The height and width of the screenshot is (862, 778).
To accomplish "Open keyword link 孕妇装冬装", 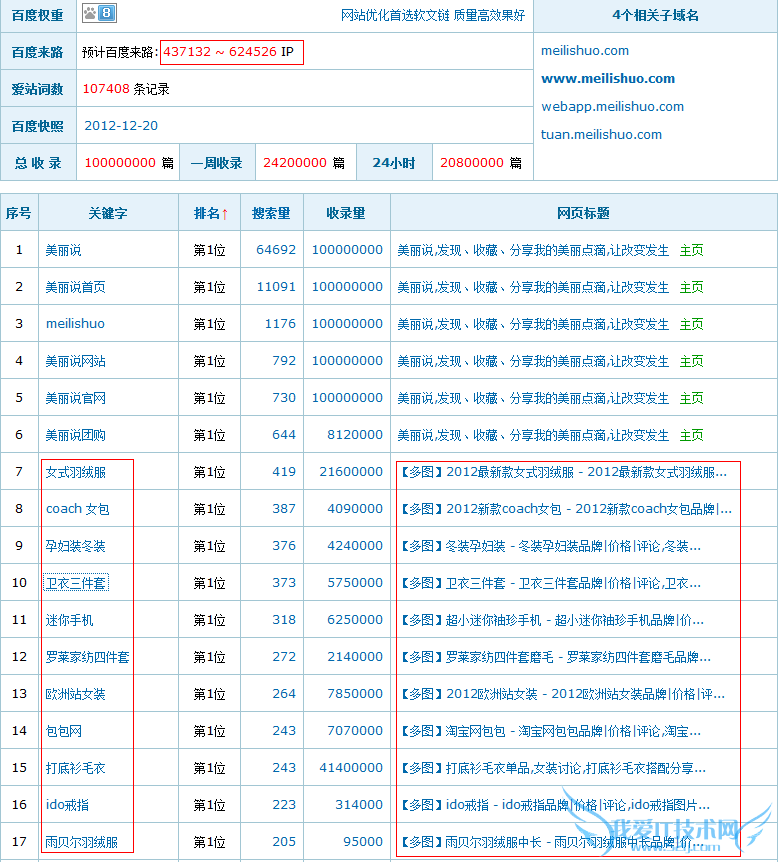I will tap(75, 546).
